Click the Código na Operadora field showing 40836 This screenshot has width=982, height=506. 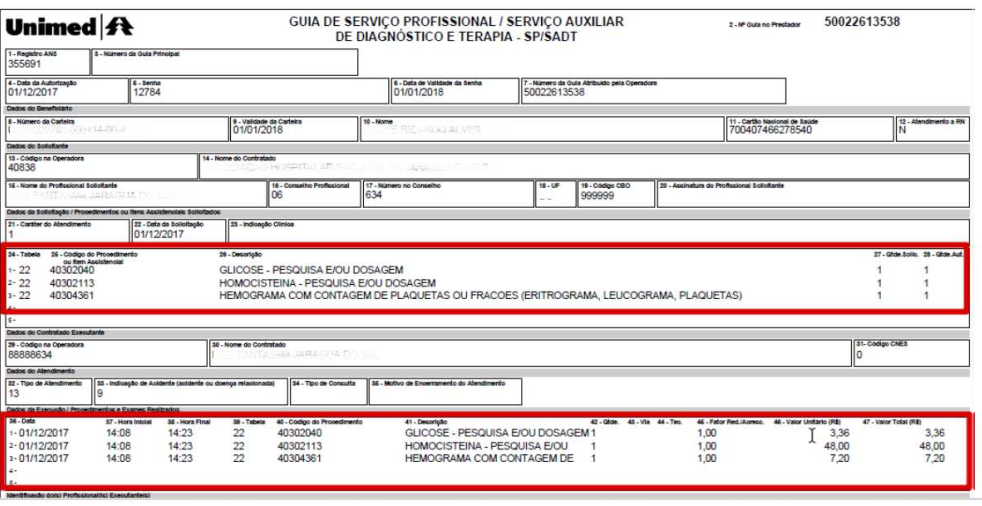pyautogui.click(x=100, y=164)
